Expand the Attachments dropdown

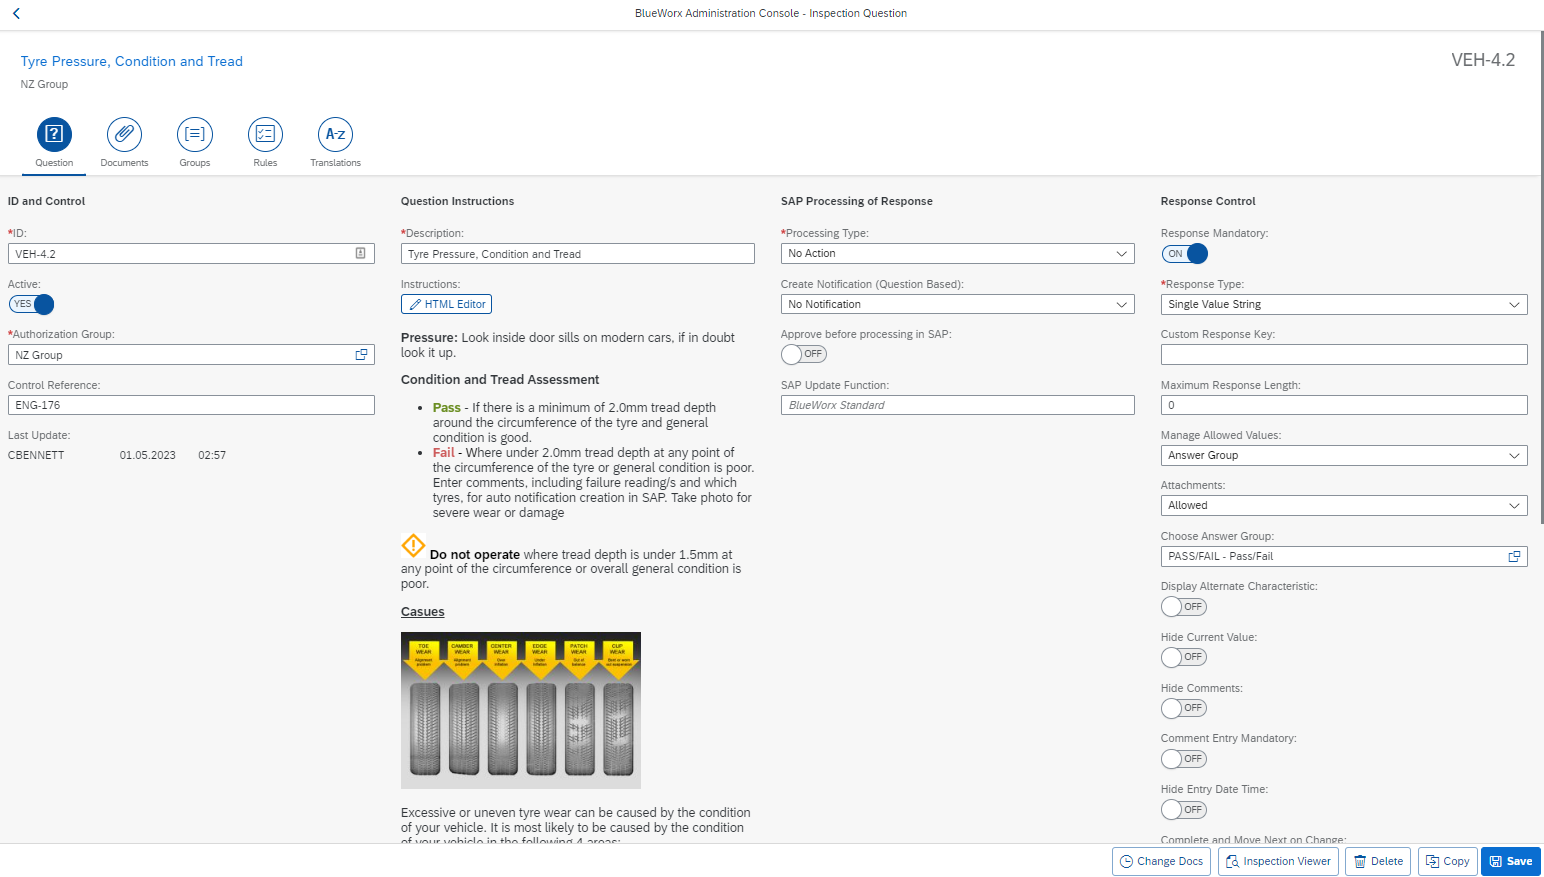tap(1514, 505)
